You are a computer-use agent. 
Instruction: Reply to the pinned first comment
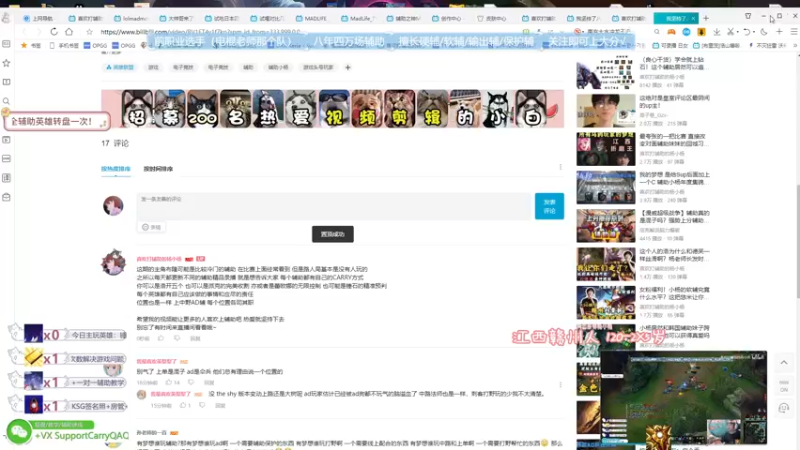pos(195,338)
